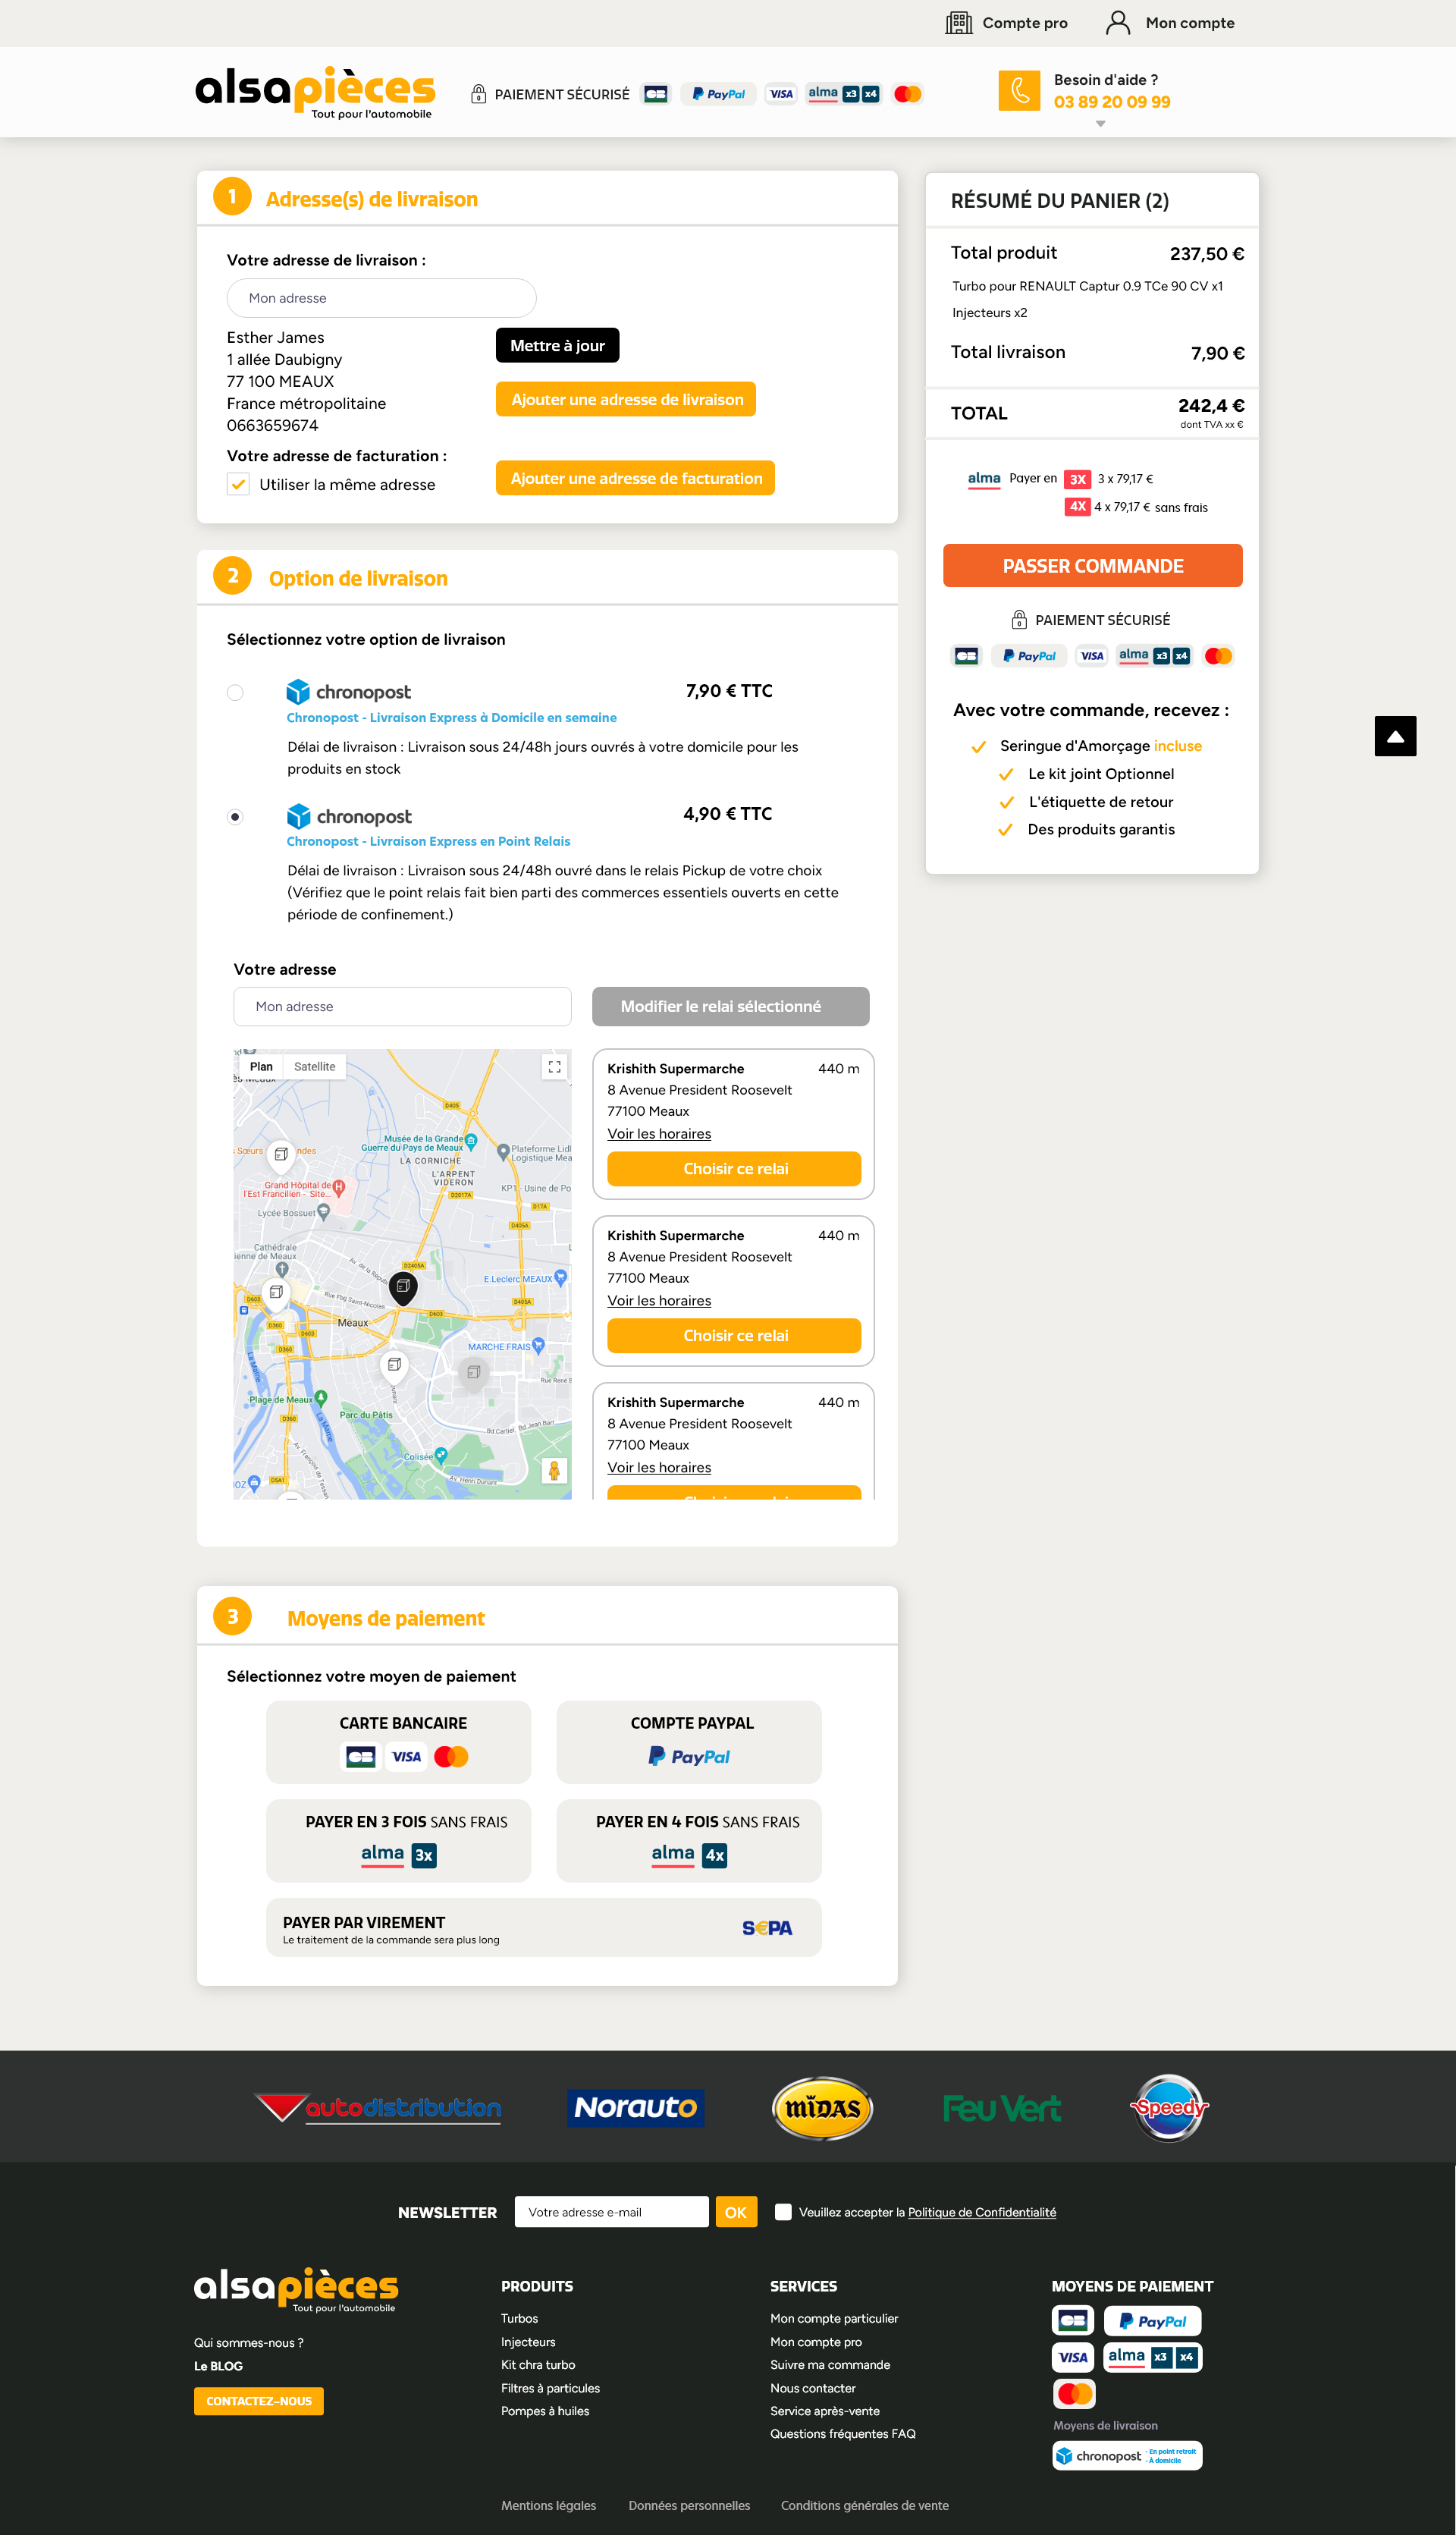
Task: Uncheck Utiliser la même adresse checkbox
Action: coord(238,485)
